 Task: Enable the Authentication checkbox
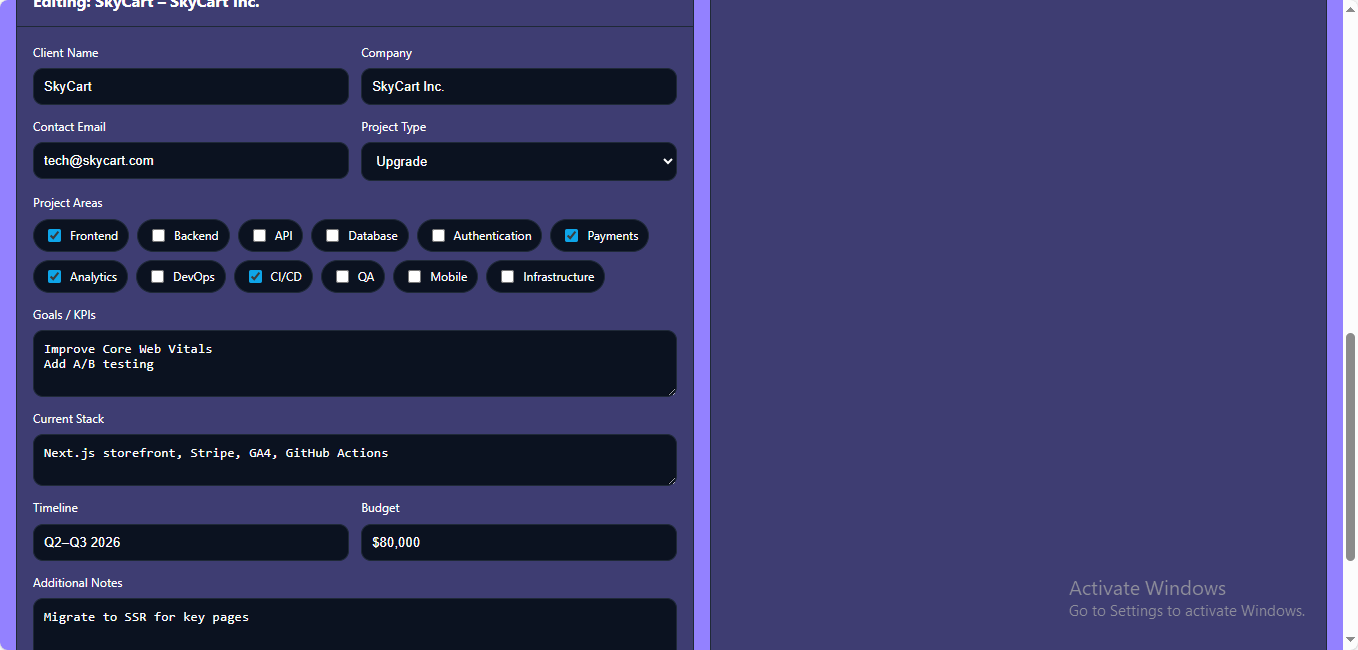pyautogui.click(x=438, y=236)
